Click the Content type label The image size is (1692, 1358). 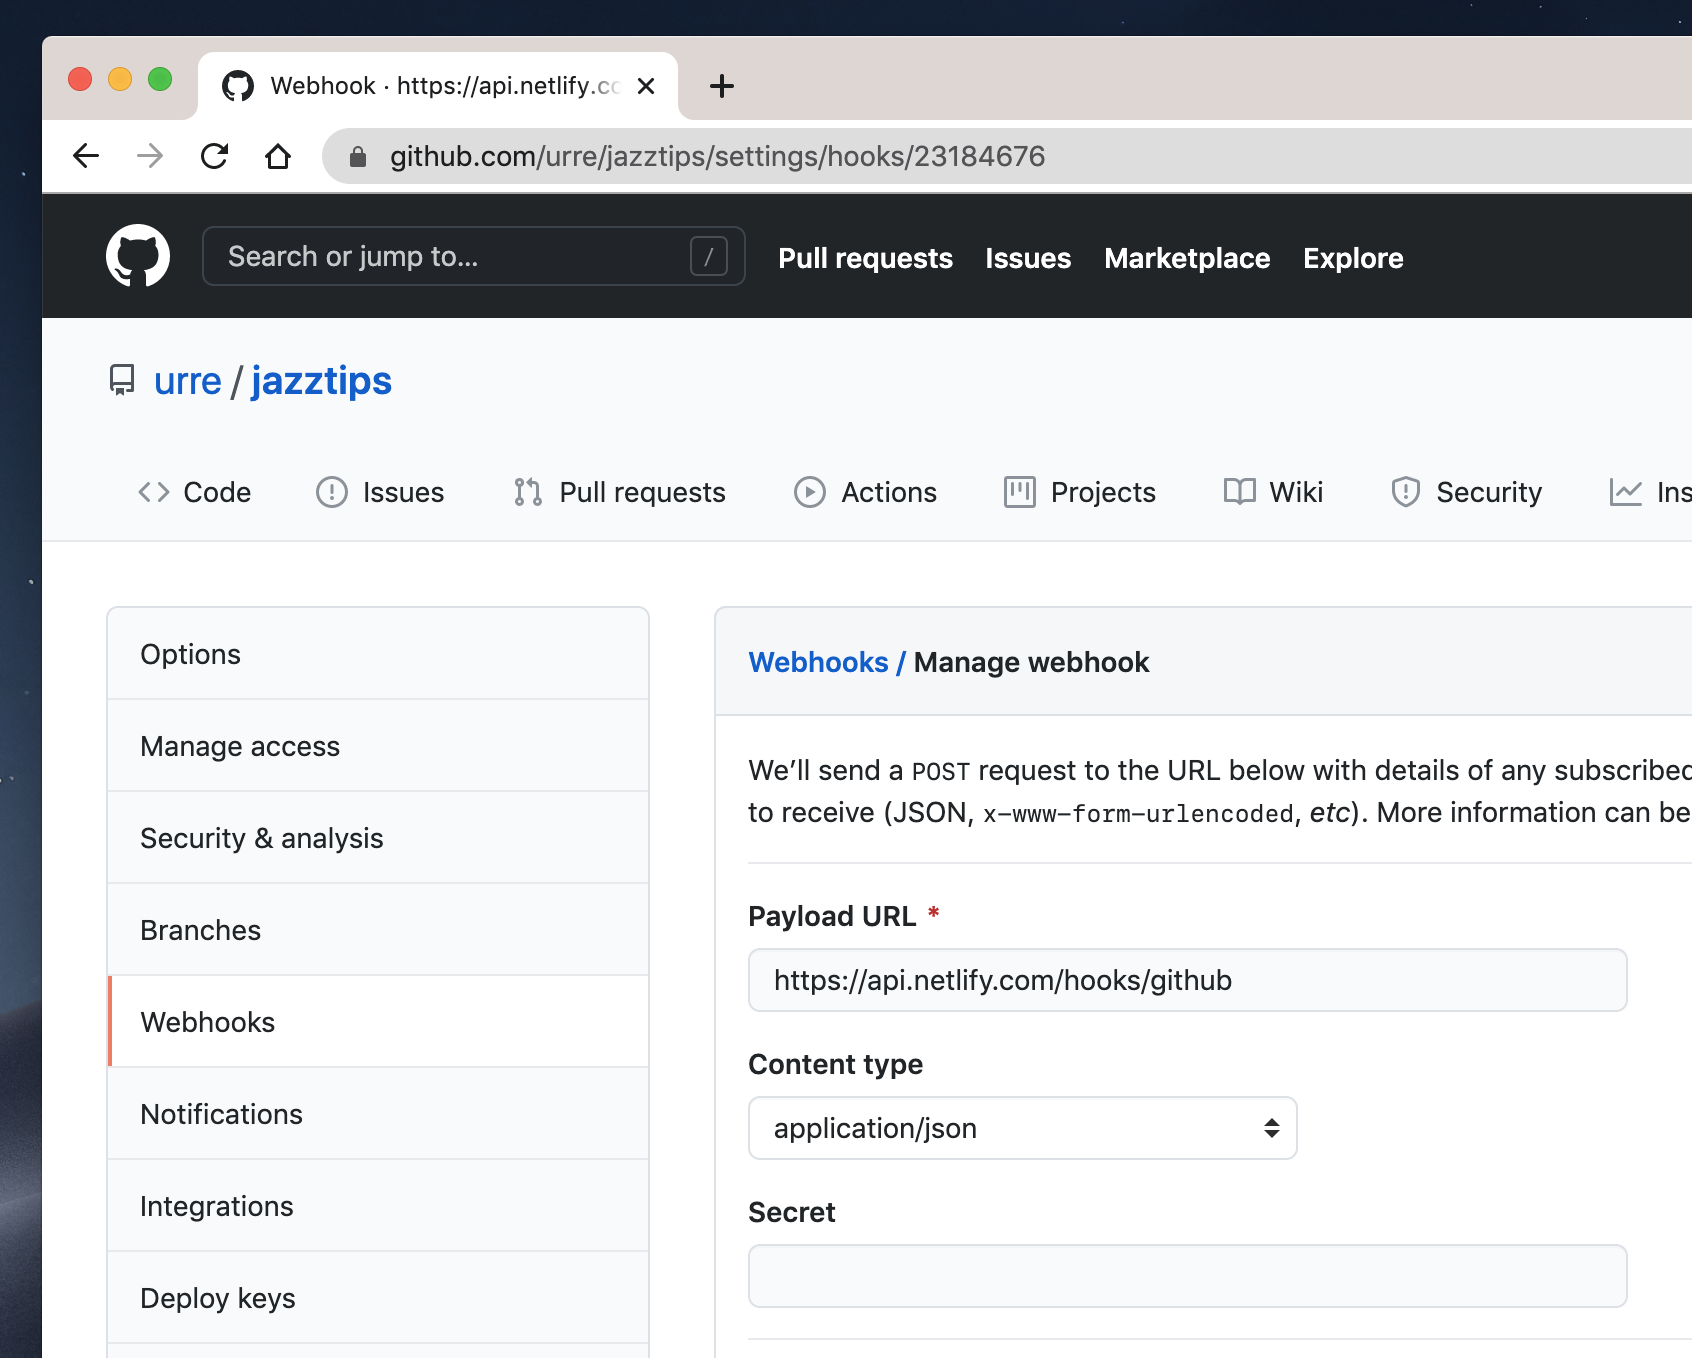click(x=835, y=1064)
